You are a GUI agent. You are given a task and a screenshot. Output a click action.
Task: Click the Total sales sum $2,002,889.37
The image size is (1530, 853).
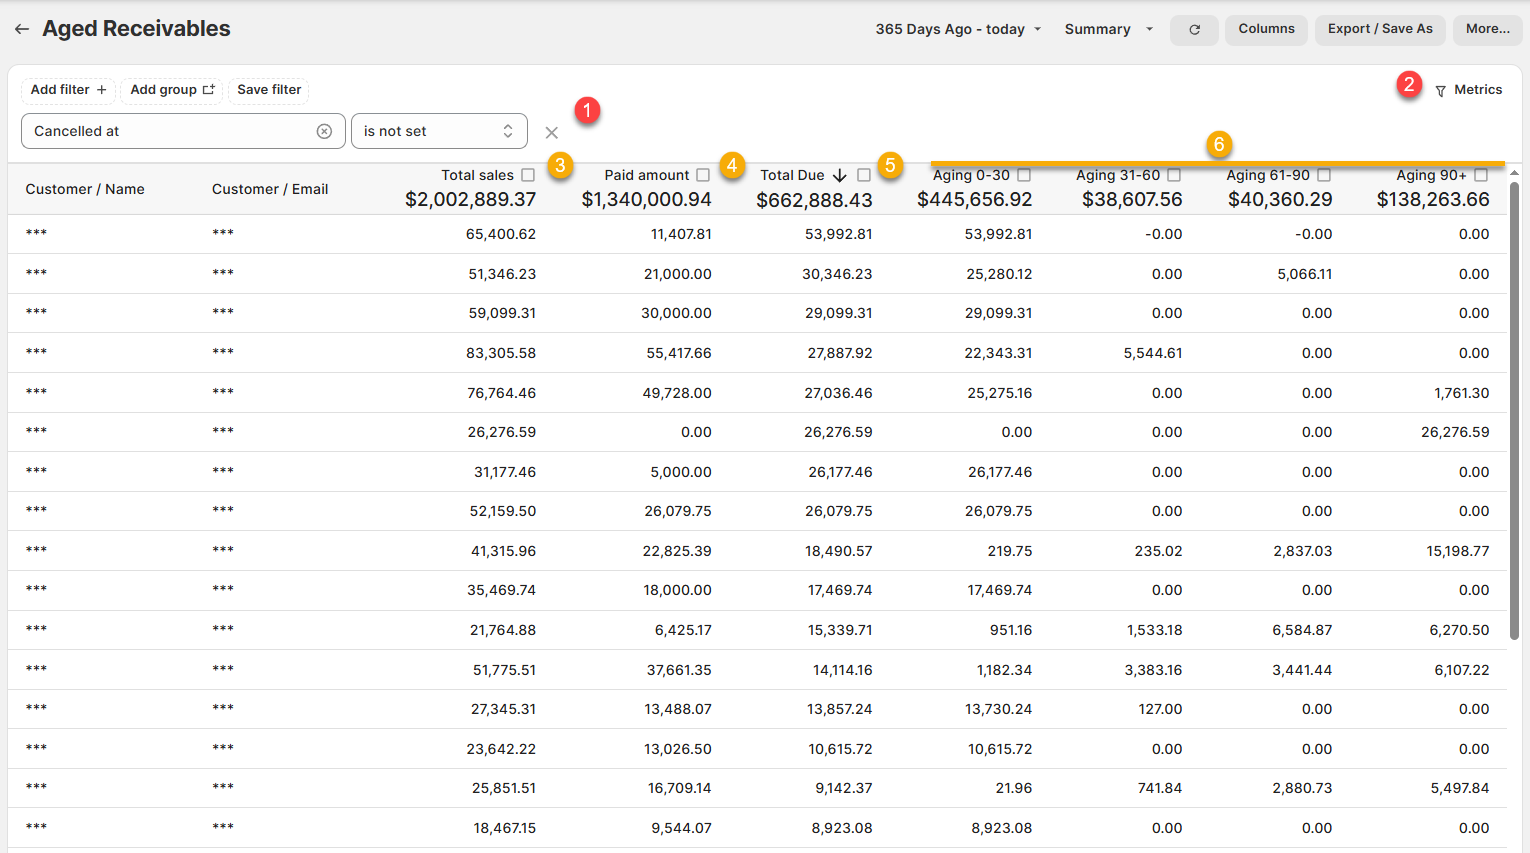pos(470,200)
